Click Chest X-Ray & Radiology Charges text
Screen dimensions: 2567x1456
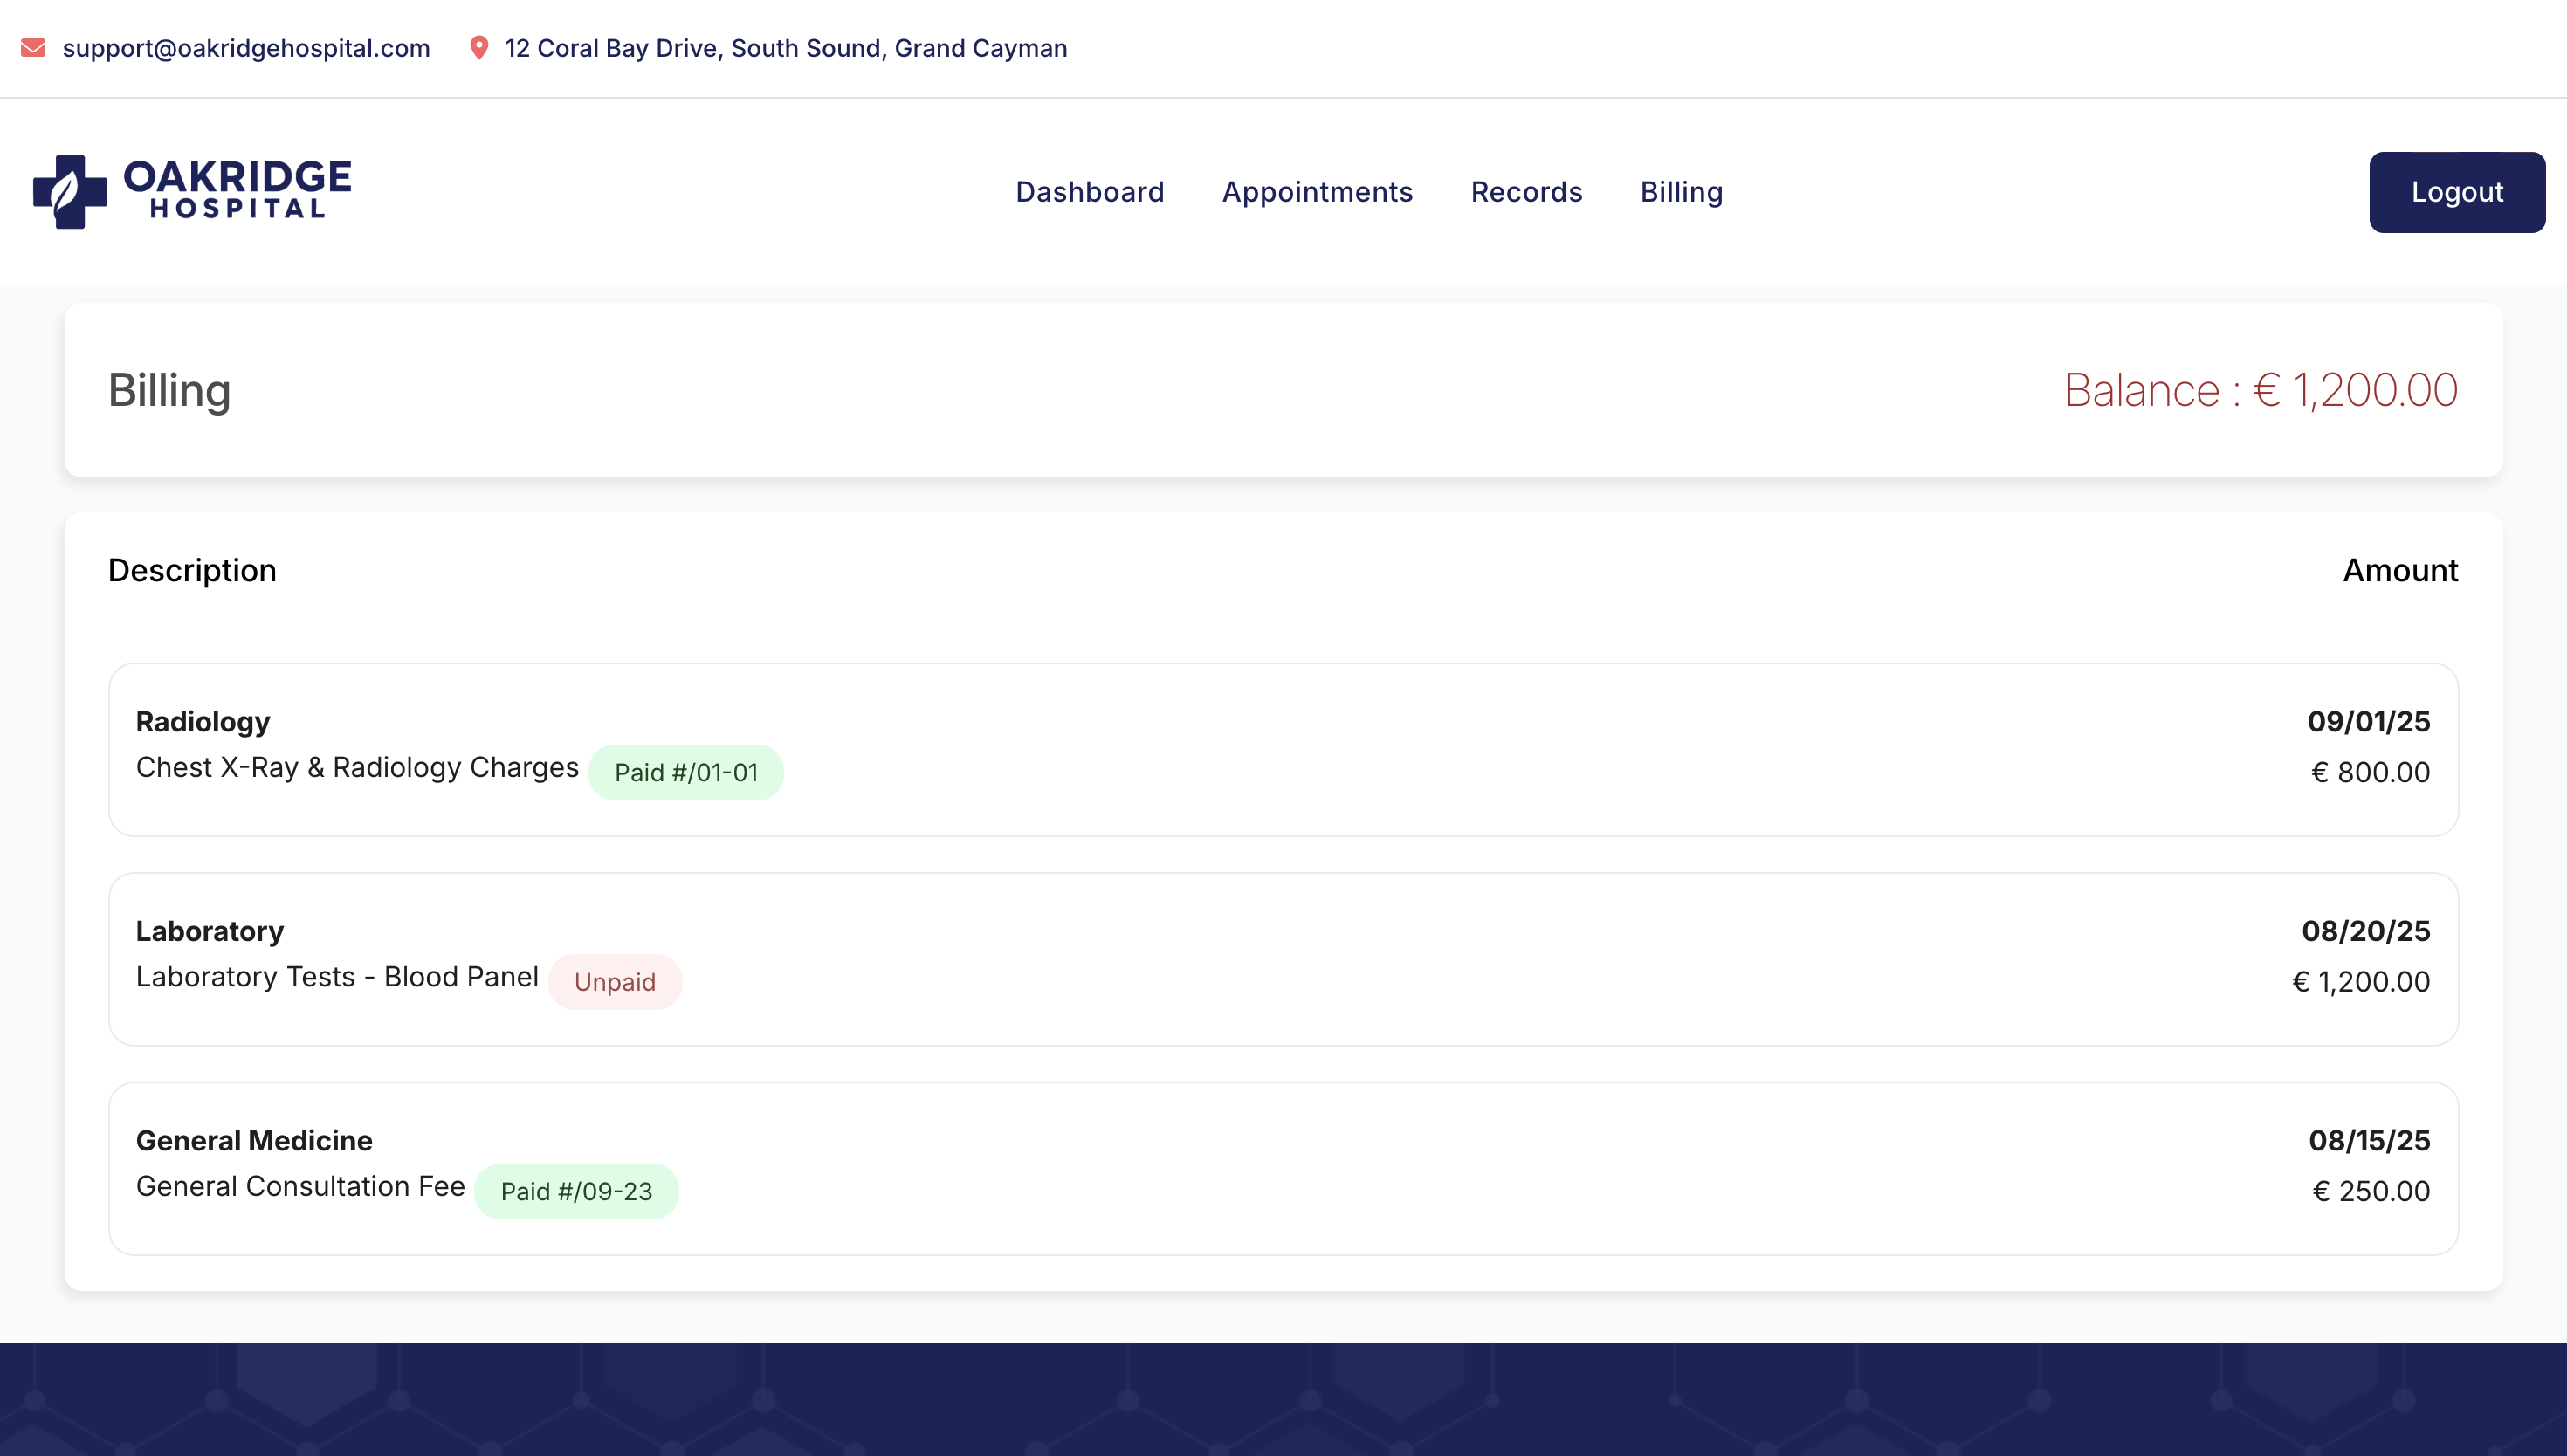point(357,767)
